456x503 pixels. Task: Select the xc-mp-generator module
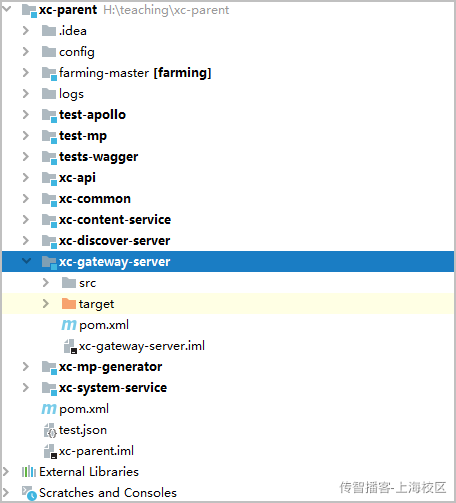point(110,367)
